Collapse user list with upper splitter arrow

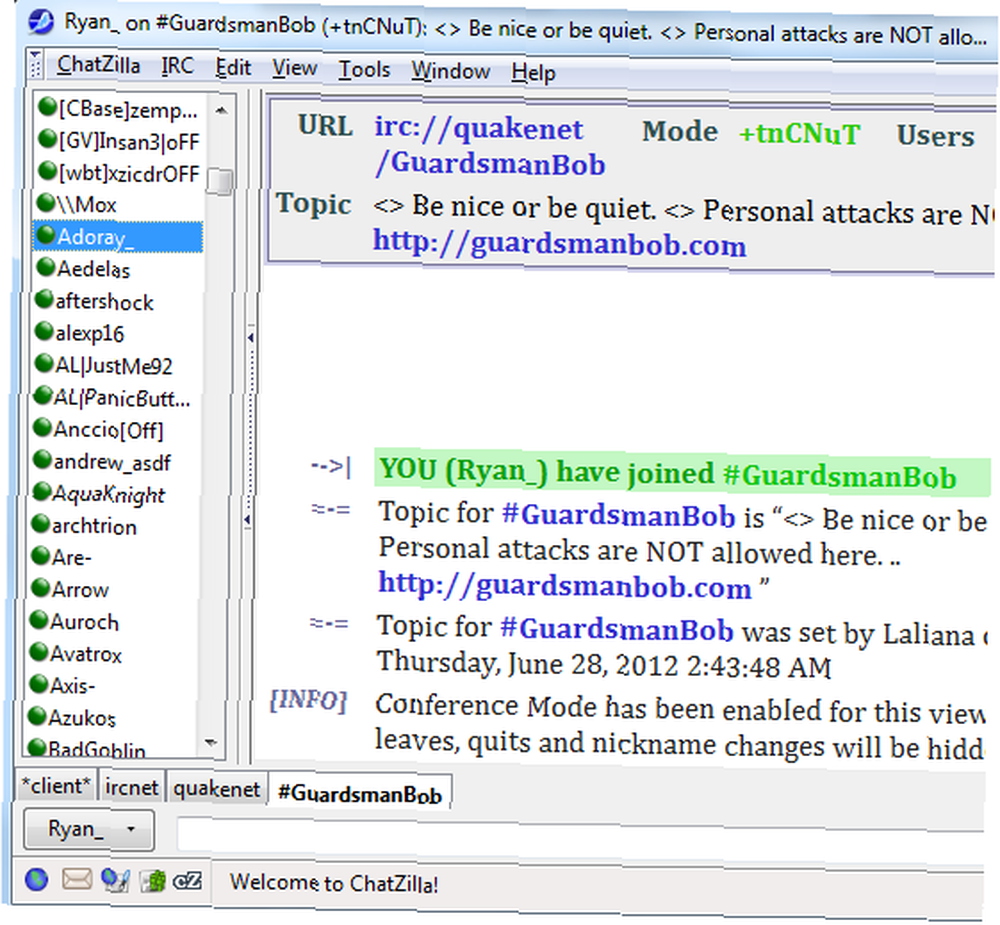pyautogui.click(x=250, y=337)
